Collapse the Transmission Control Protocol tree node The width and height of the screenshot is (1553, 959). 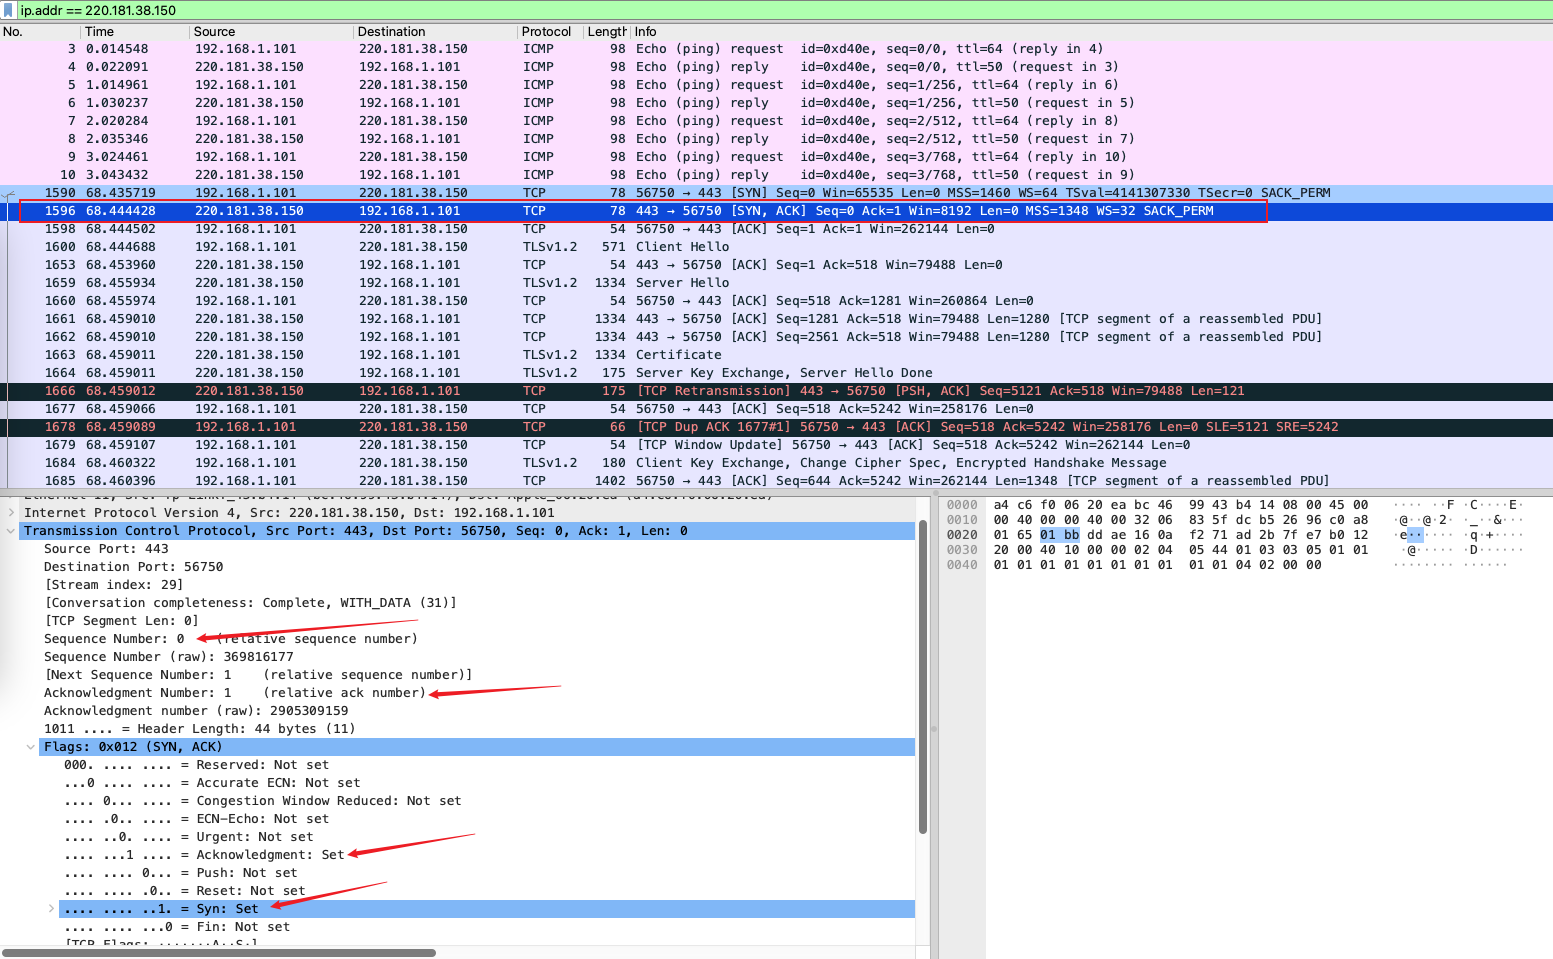[x=11, y=531]
